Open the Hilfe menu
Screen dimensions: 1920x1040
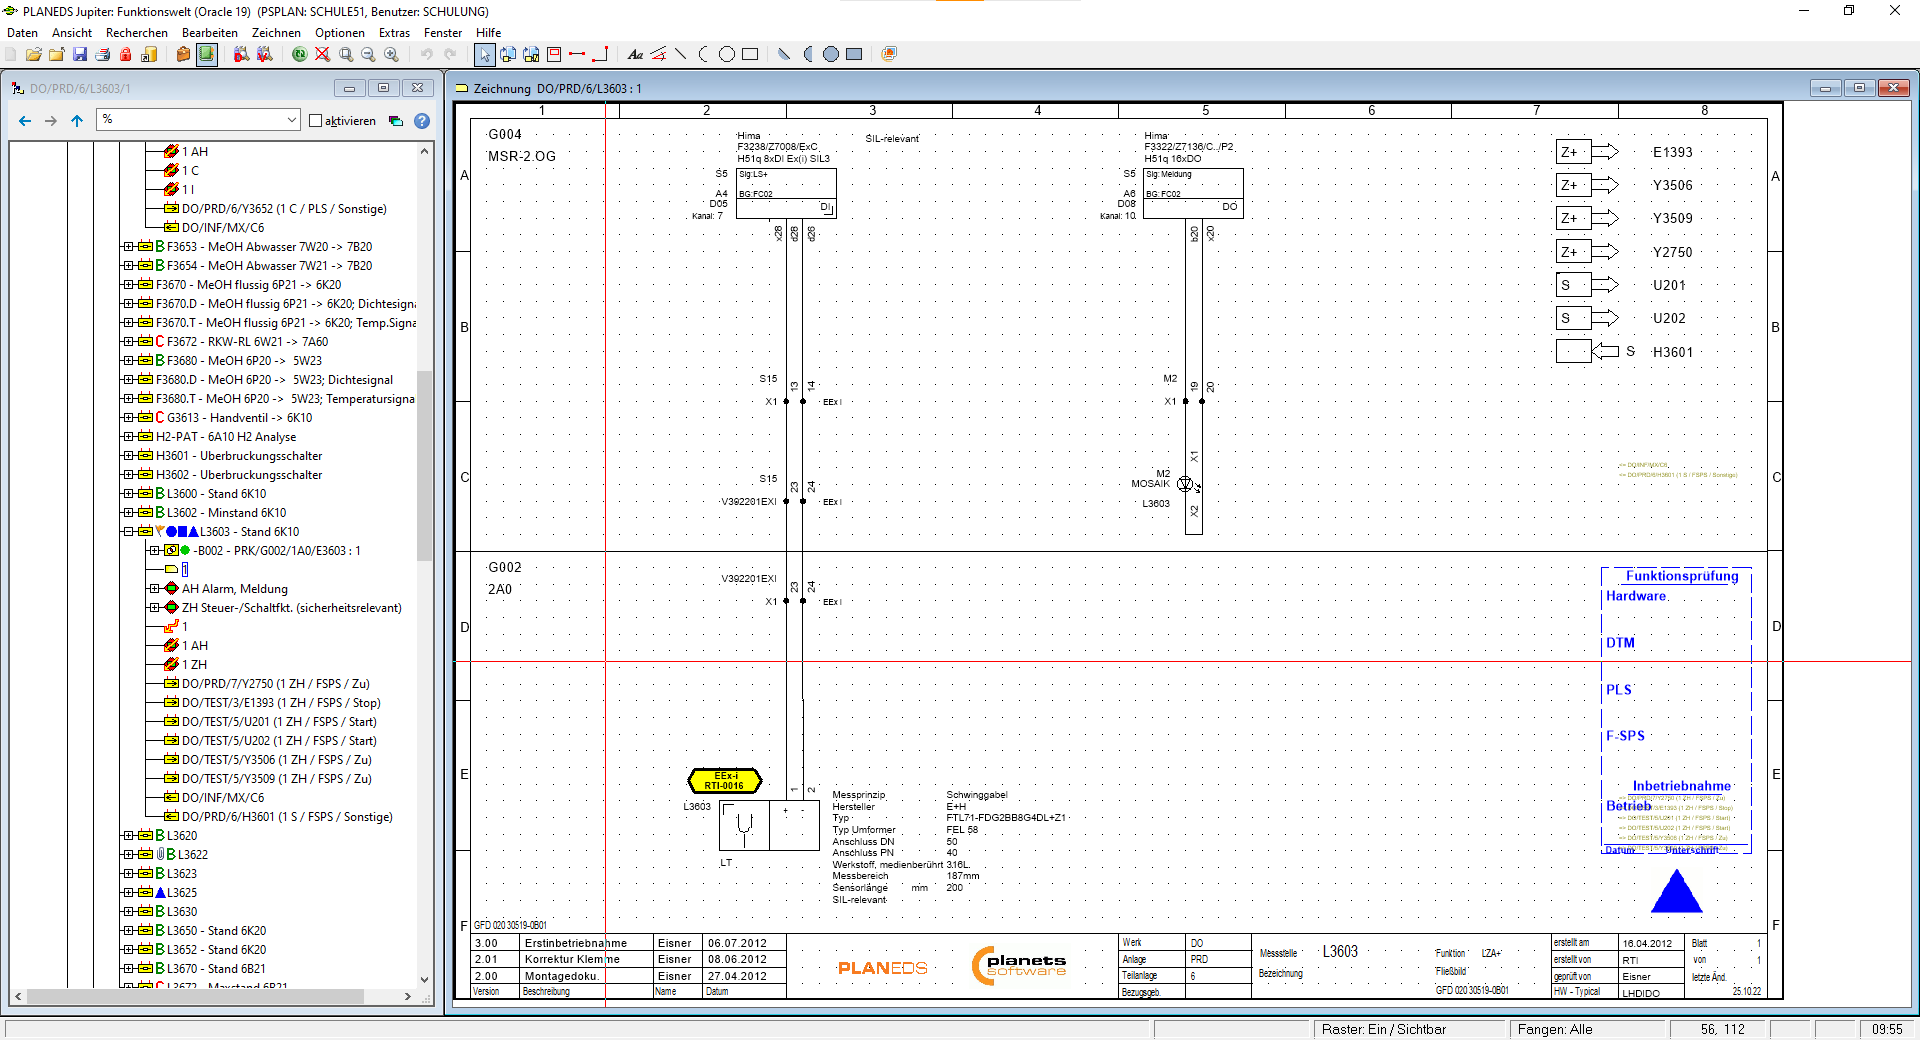pos(488,33)
